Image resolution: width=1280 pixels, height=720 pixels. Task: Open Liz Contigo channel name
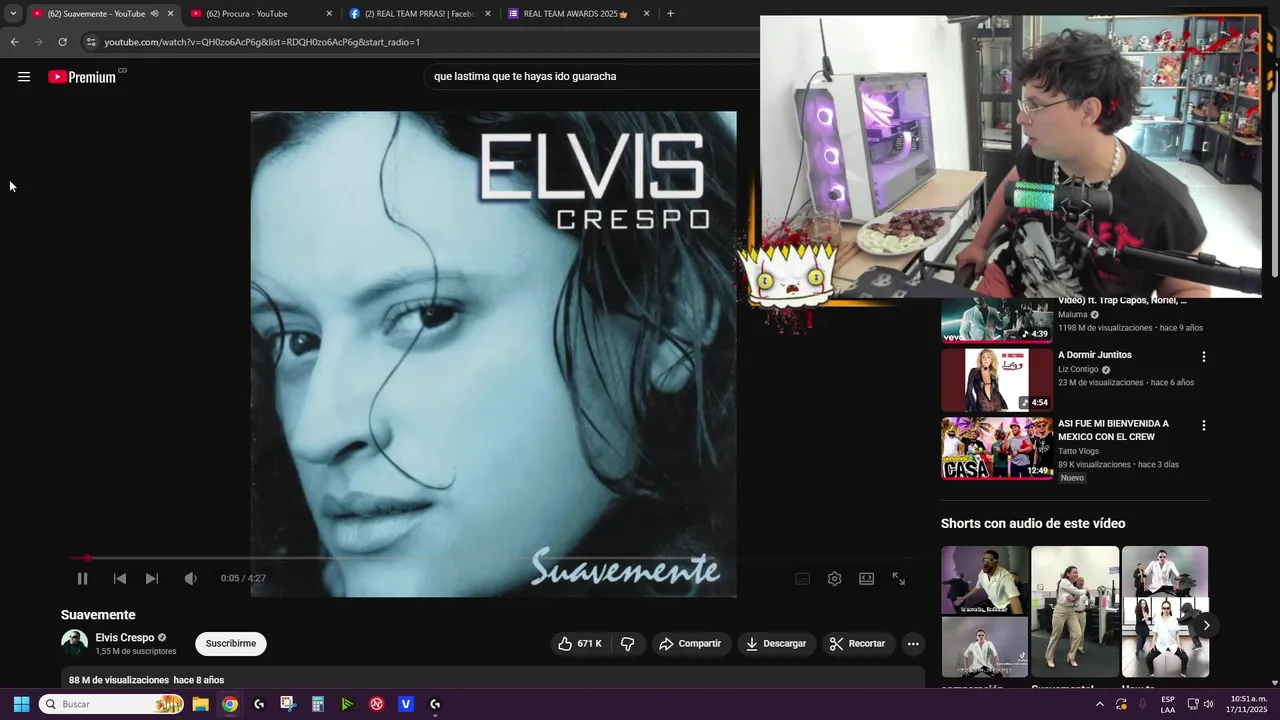(1078, 369)
